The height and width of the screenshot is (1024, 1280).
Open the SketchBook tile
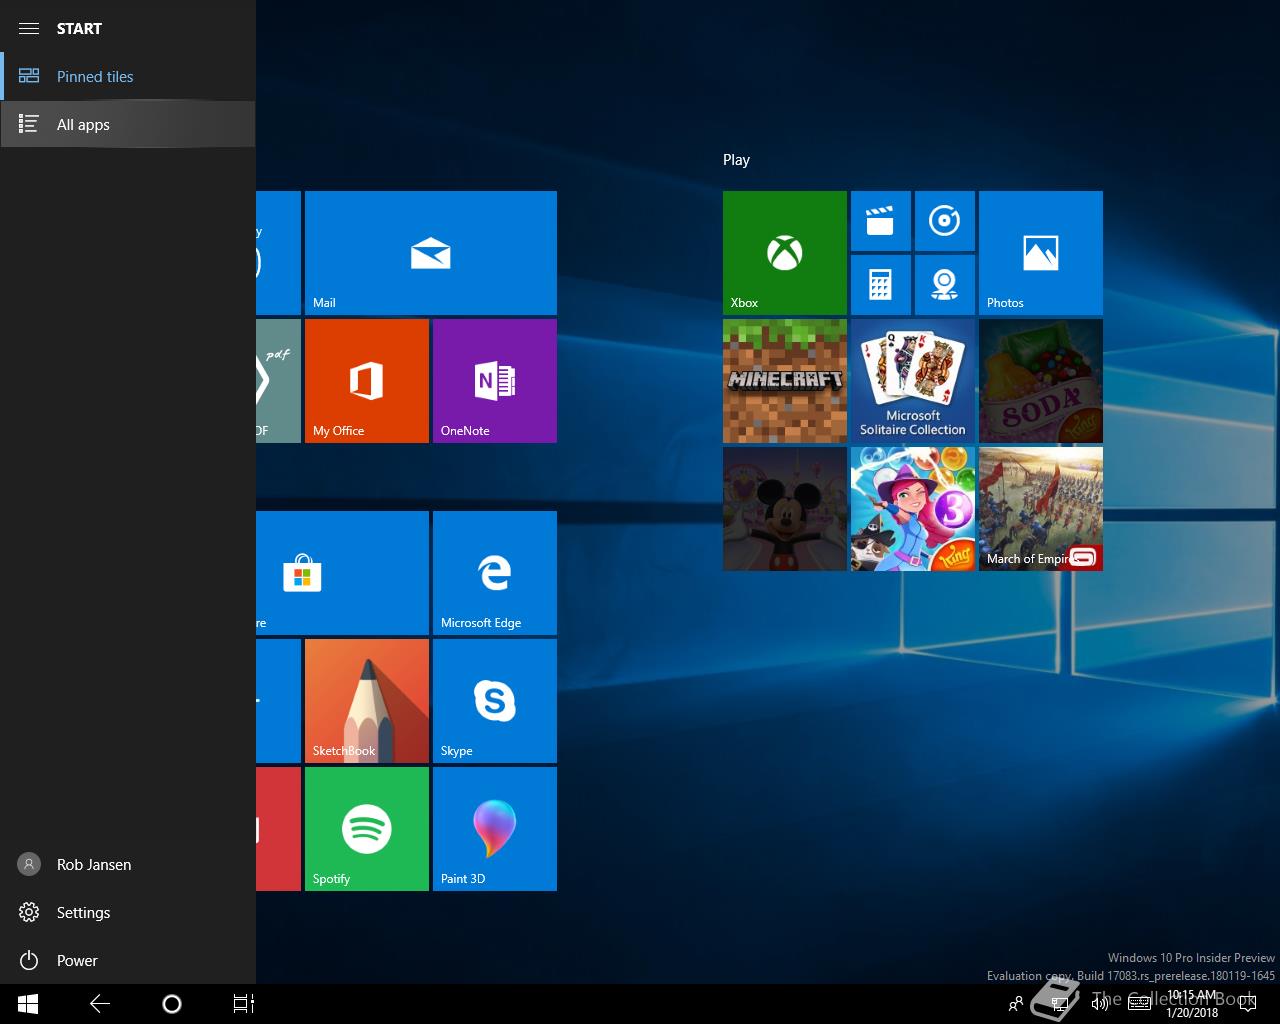367,701
